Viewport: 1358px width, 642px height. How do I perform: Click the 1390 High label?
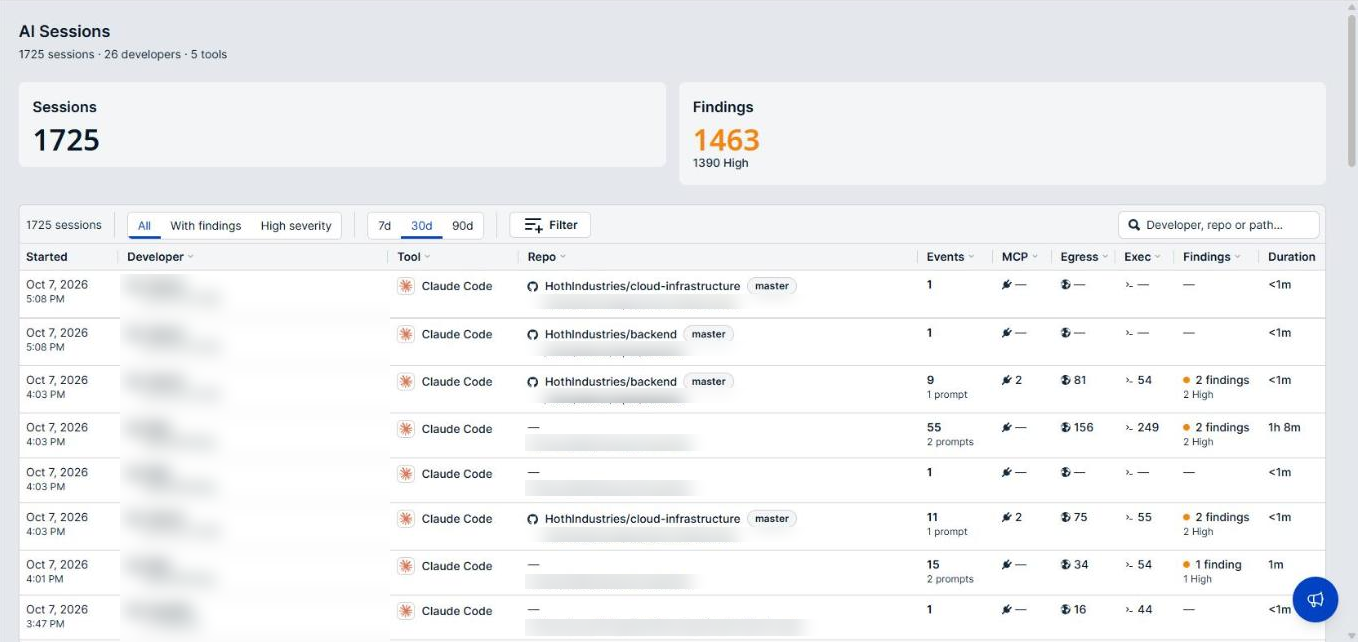coord(721,163)
